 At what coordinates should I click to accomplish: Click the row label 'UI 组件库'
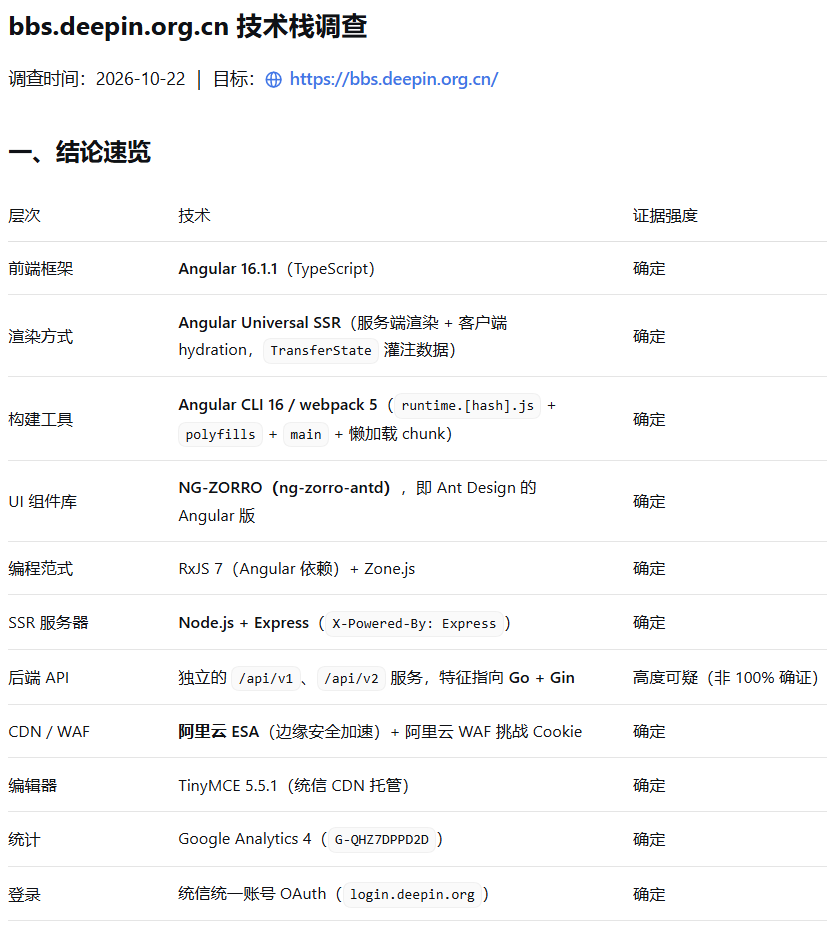[x=43, y=502]
